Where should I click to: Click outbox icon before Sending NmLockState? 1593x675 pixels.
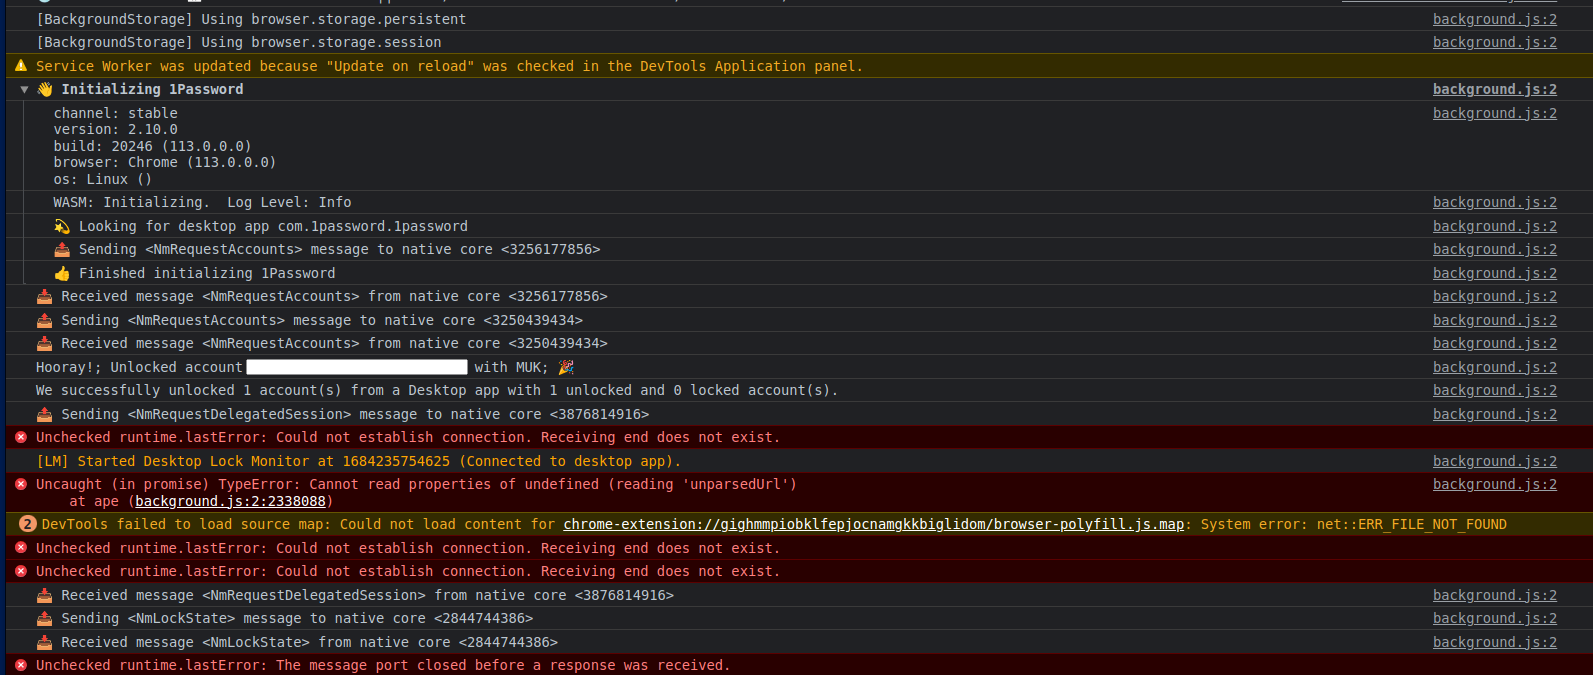44,618
